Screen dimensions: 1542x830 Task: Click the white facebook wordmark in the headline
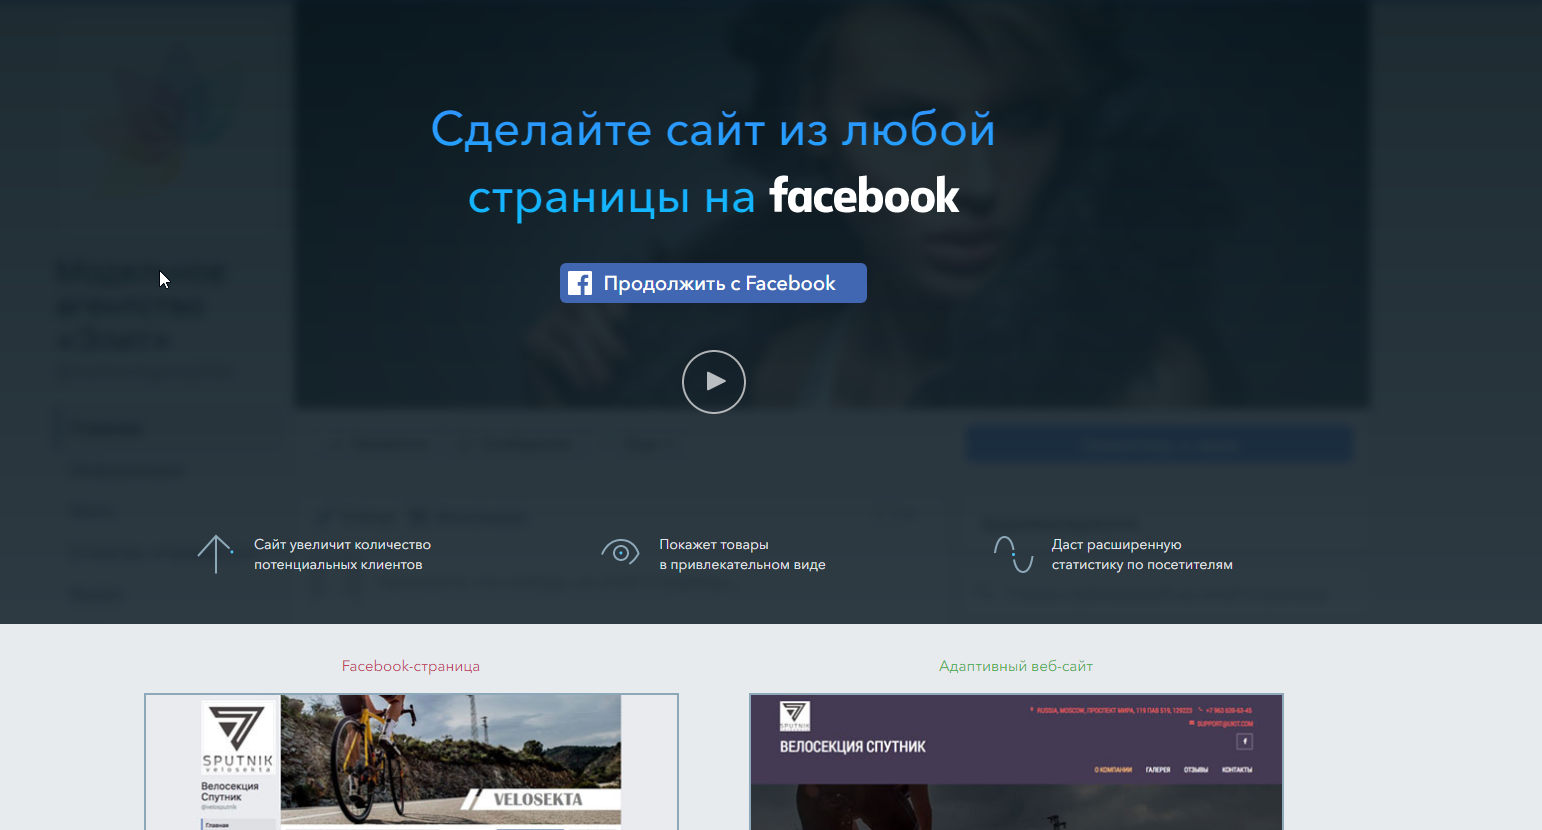coord(864,196)
